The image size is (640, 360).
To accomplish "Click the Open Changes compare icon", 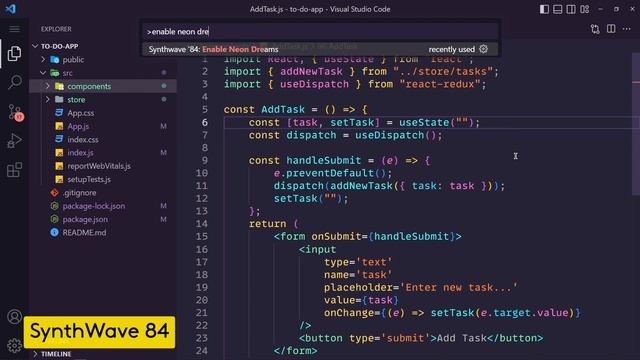I will [x=595, y=29].
